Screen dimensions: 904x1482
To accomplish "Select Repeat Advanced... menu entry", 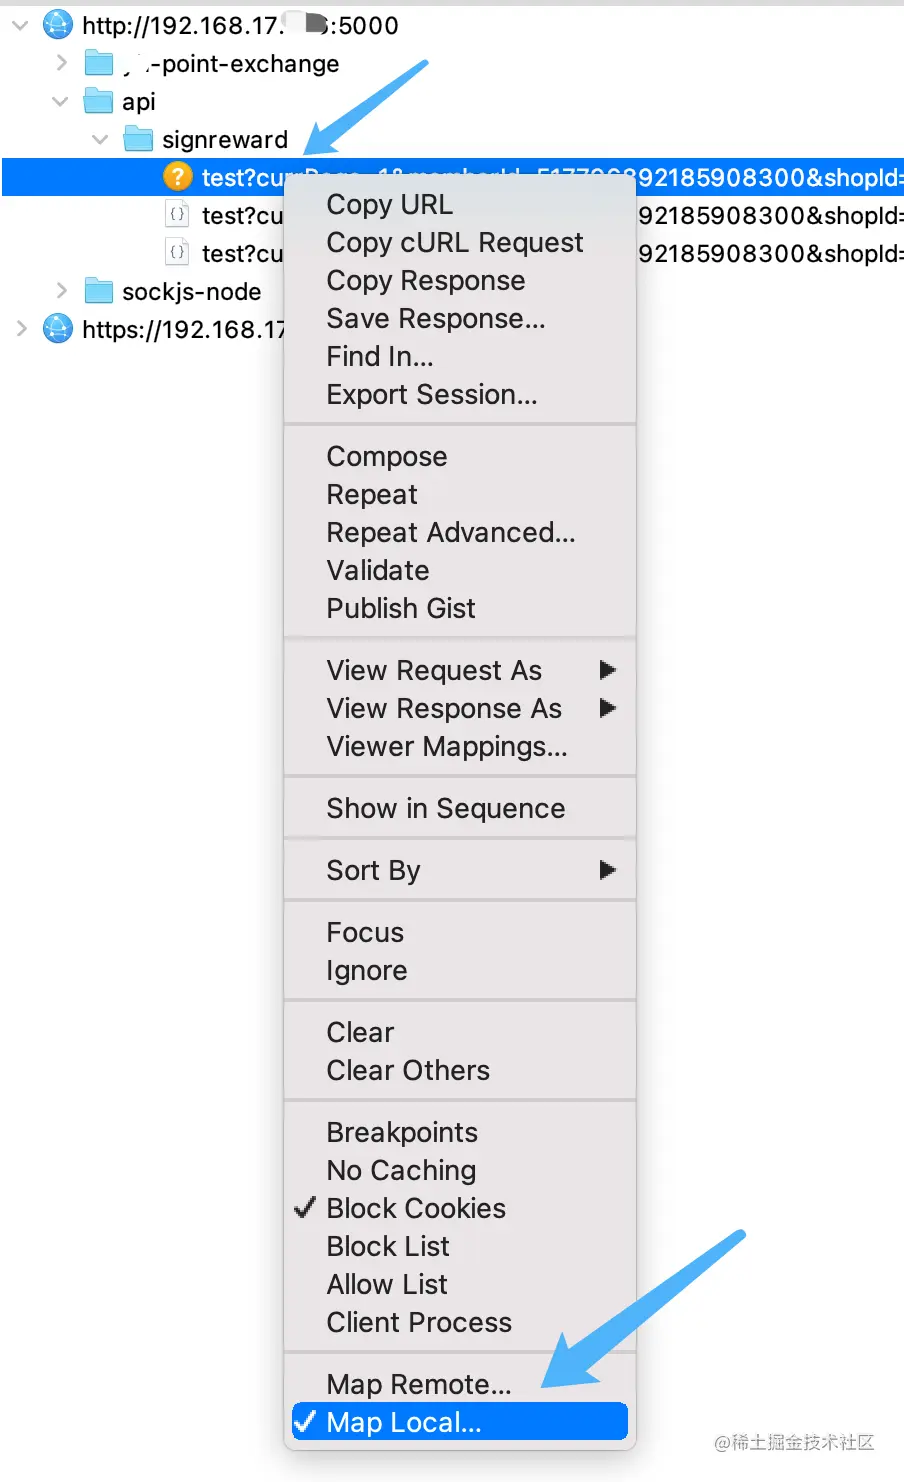I will point(450,532).
